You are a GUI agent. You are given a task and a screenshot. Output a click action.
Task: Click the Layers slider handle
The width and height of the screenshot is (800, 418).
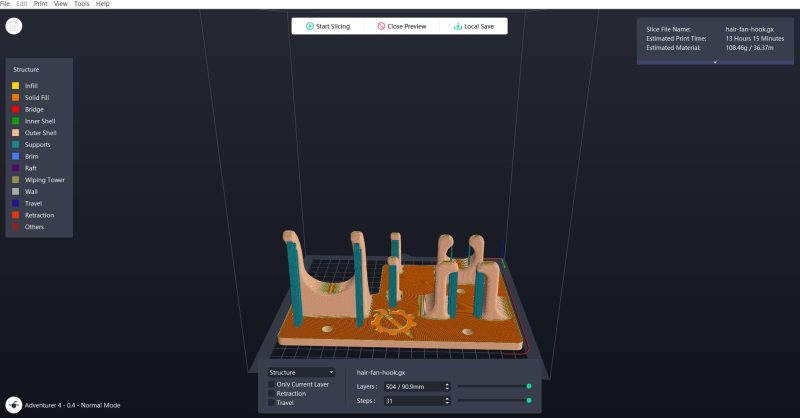[x=529, y=386]
